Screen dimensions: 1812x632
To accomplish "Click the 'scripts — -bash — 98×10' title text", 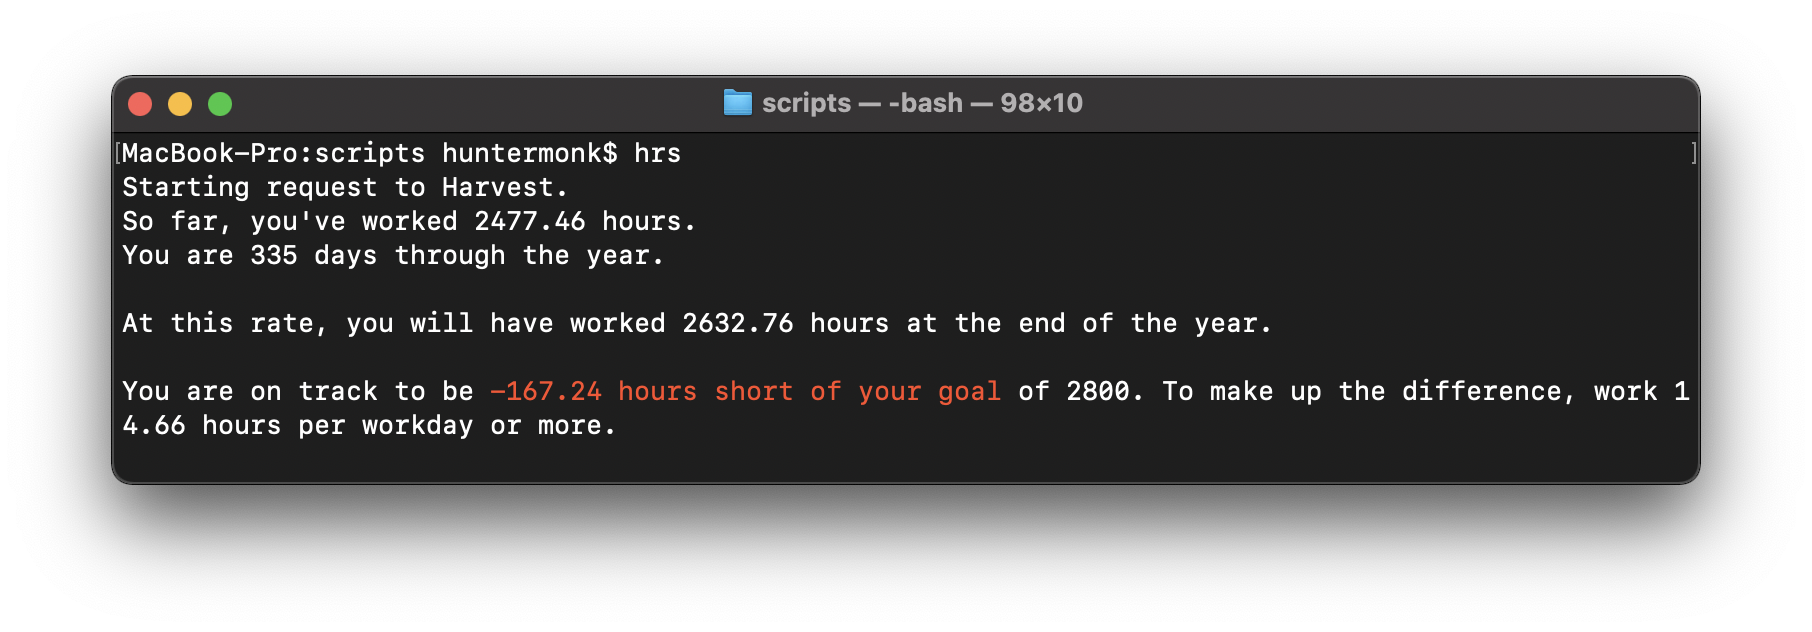I will (x=922, y=103).
